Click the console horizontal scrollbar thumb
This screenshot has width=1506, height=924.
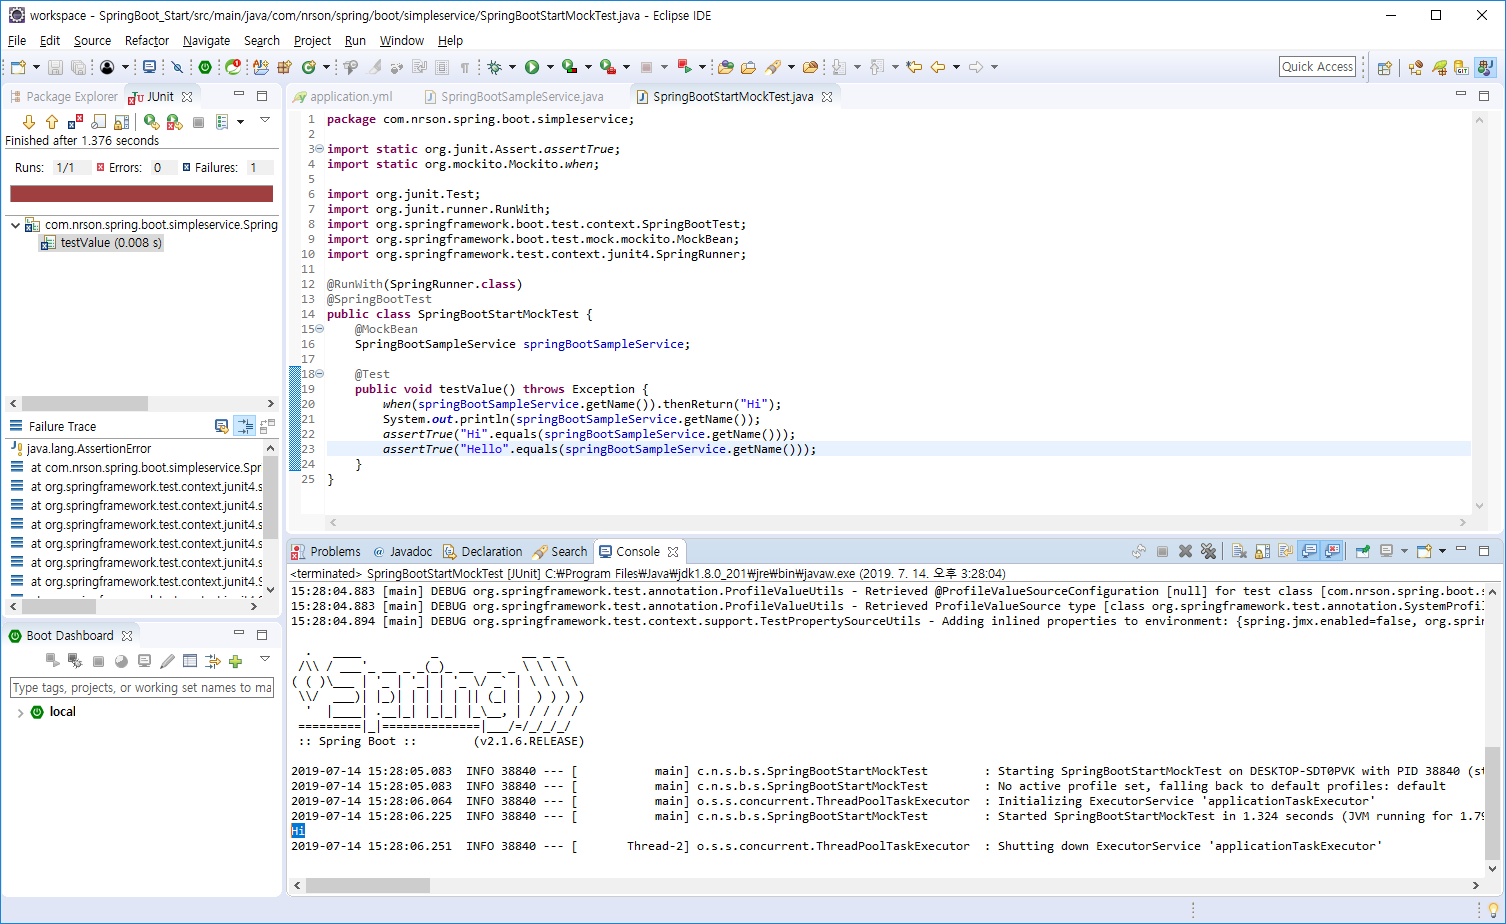pos(368,886)
